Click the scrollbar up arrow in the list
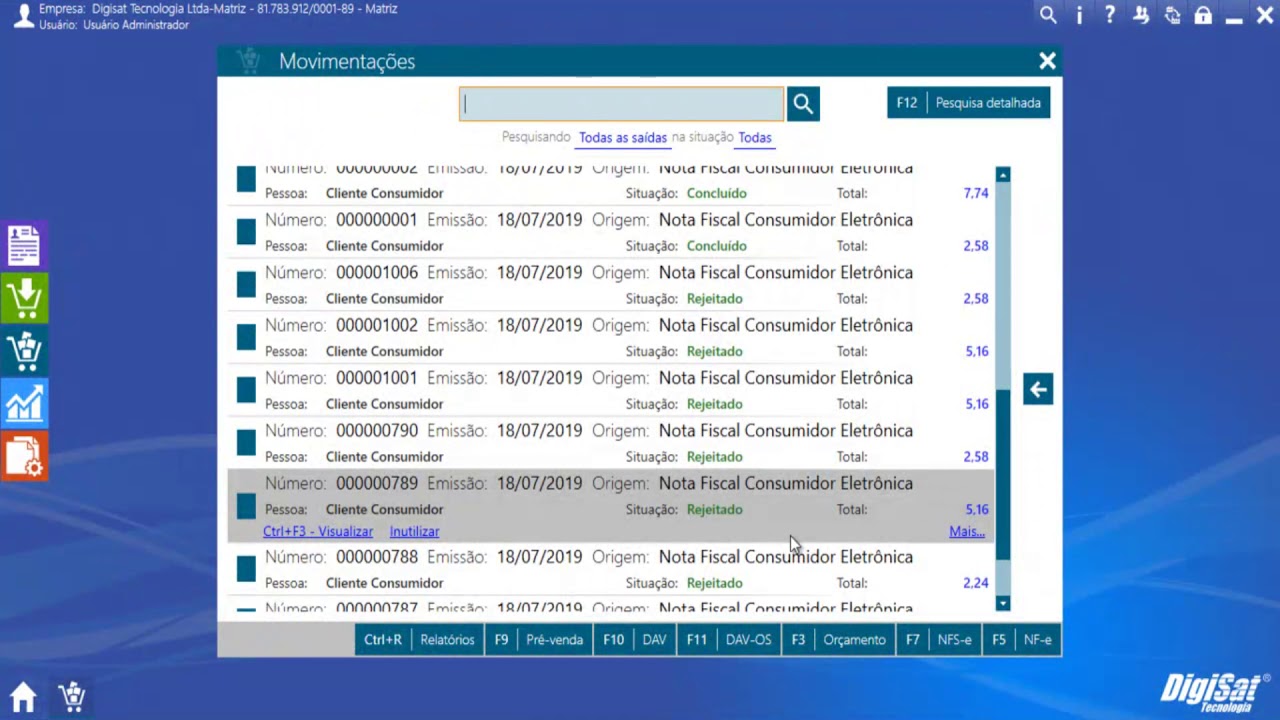1280x720 pixels. click(x=1003, y=175)
